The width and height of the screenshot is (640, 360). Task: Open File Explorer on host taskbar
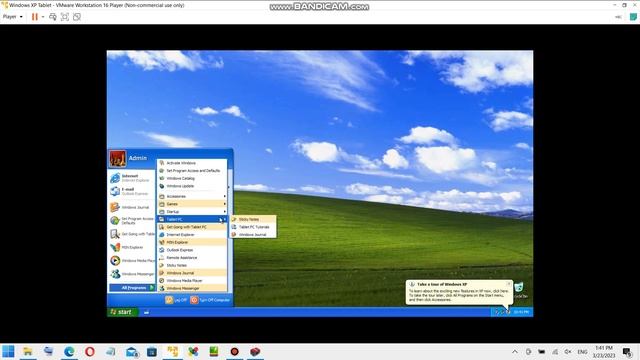coord(28,351)
